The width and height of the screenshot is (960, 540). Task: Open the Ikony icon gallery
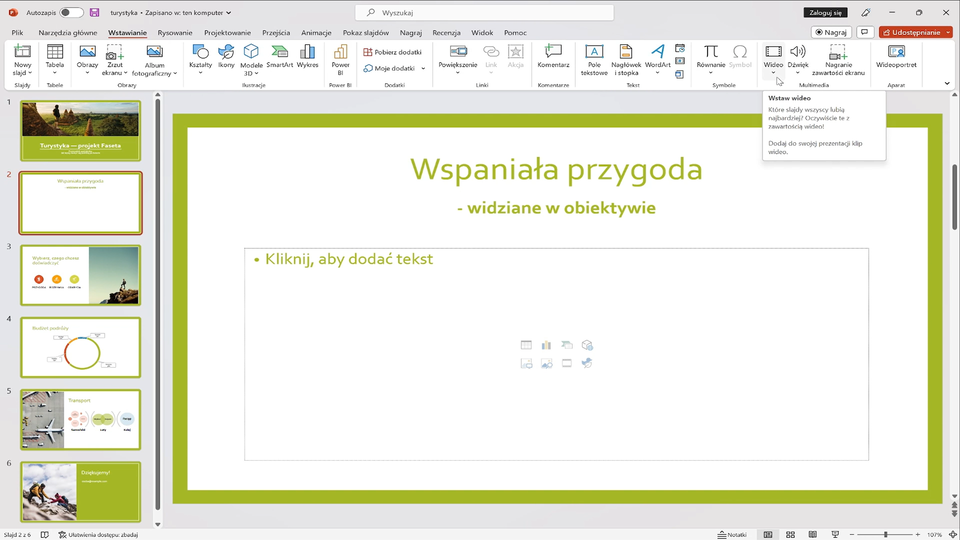pyautogui.click(x=226, y=56)
